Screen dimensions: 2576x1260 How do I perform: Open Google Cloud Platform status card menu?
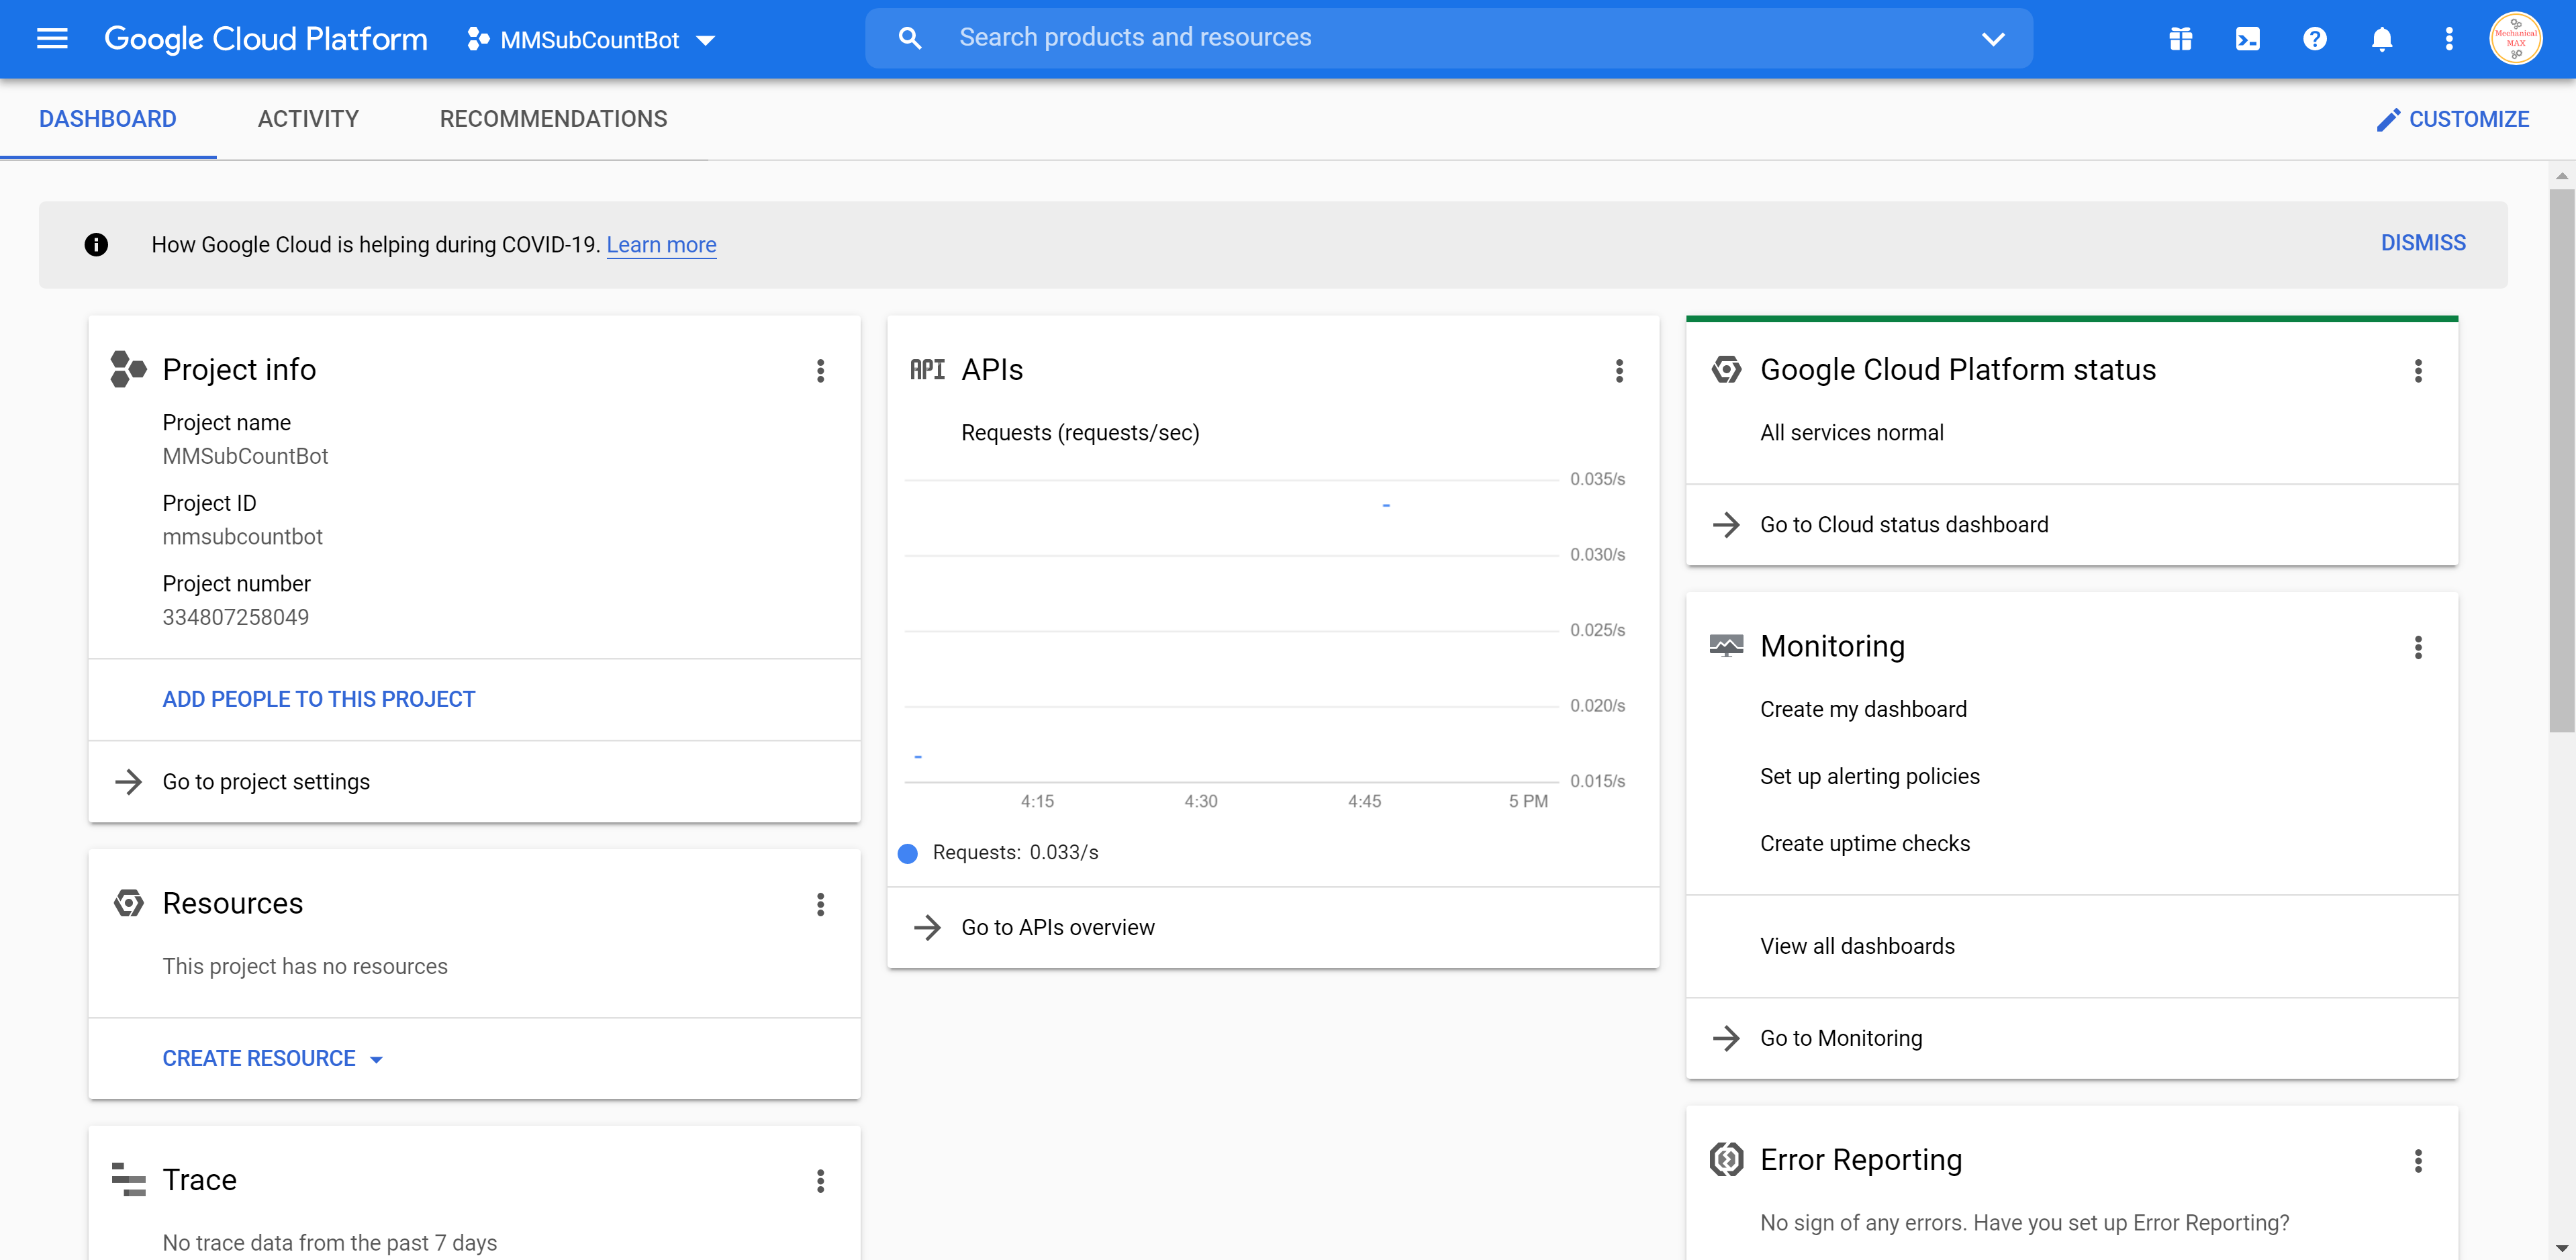click(x=2417, y=371)
